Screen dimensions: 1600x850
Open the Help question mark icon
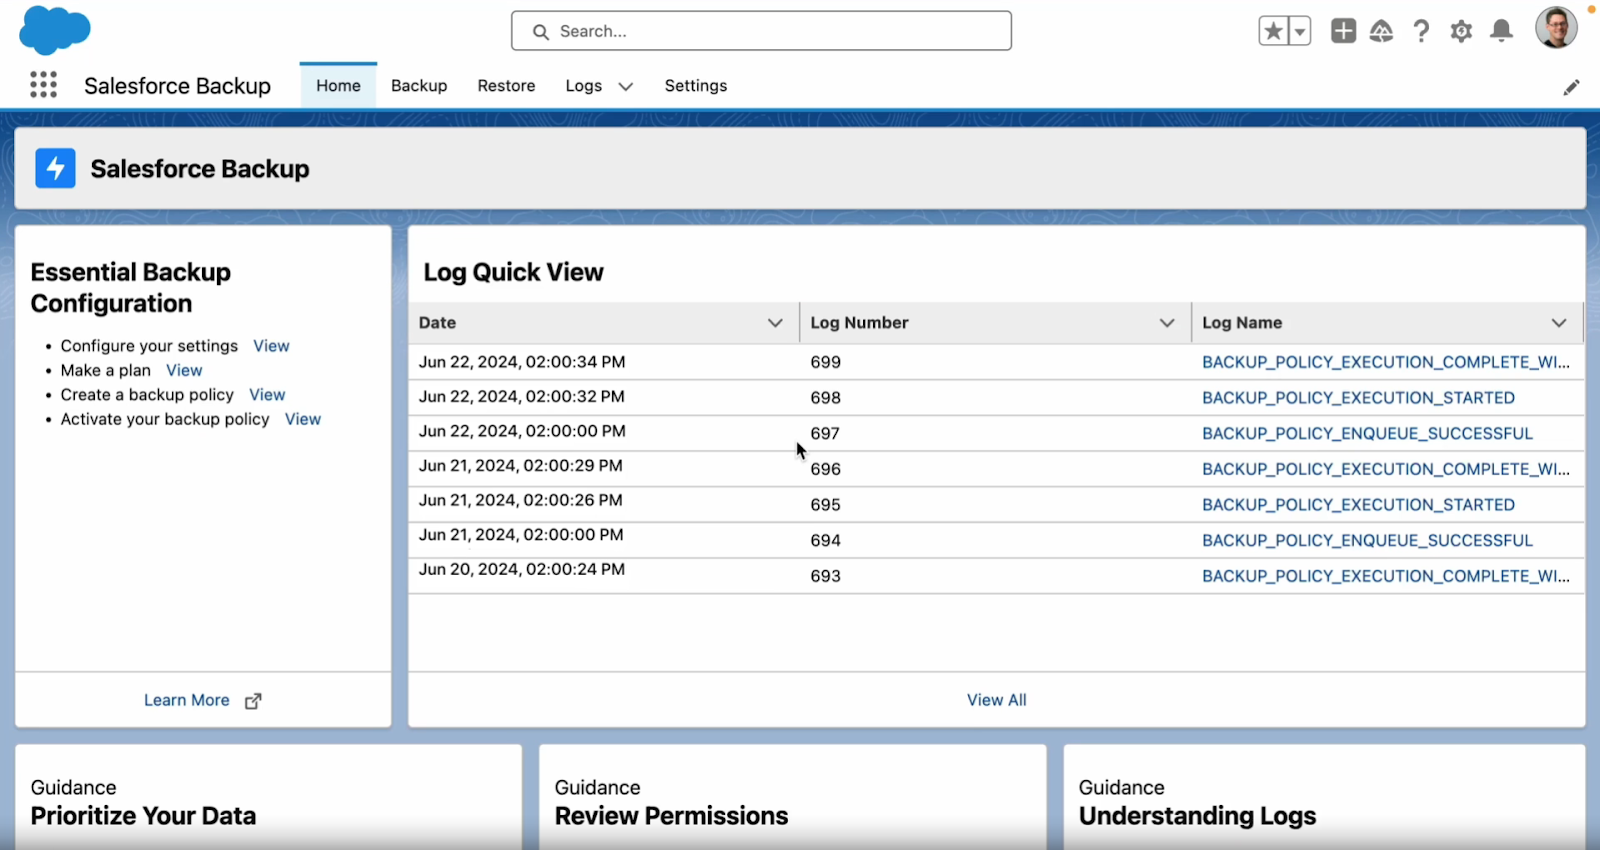point(1421,31)
